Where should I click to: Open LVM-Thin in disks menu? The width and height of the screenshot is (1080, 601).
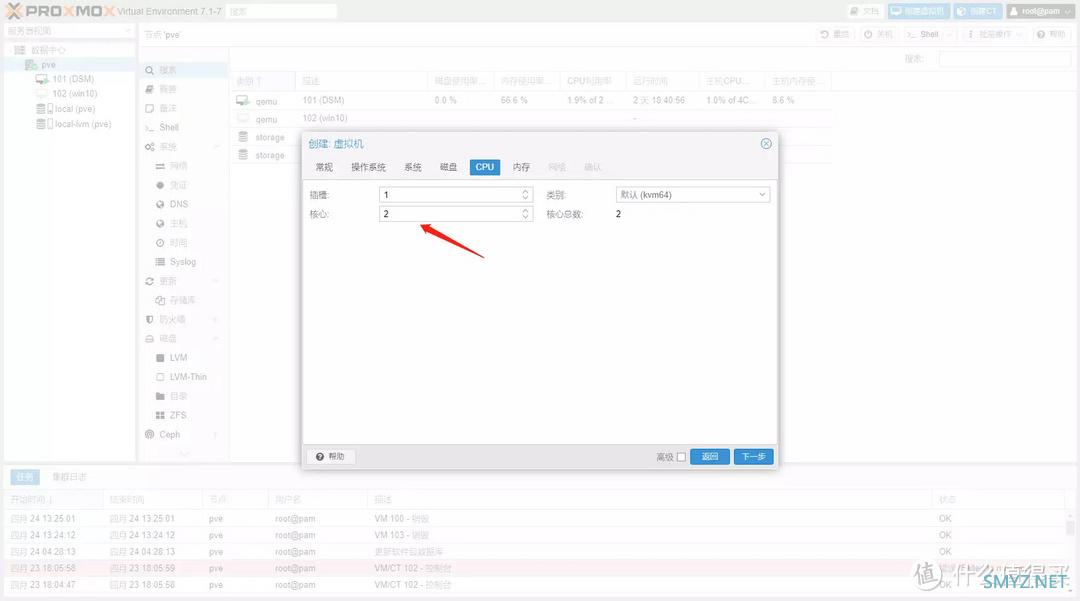click(187, 377)
